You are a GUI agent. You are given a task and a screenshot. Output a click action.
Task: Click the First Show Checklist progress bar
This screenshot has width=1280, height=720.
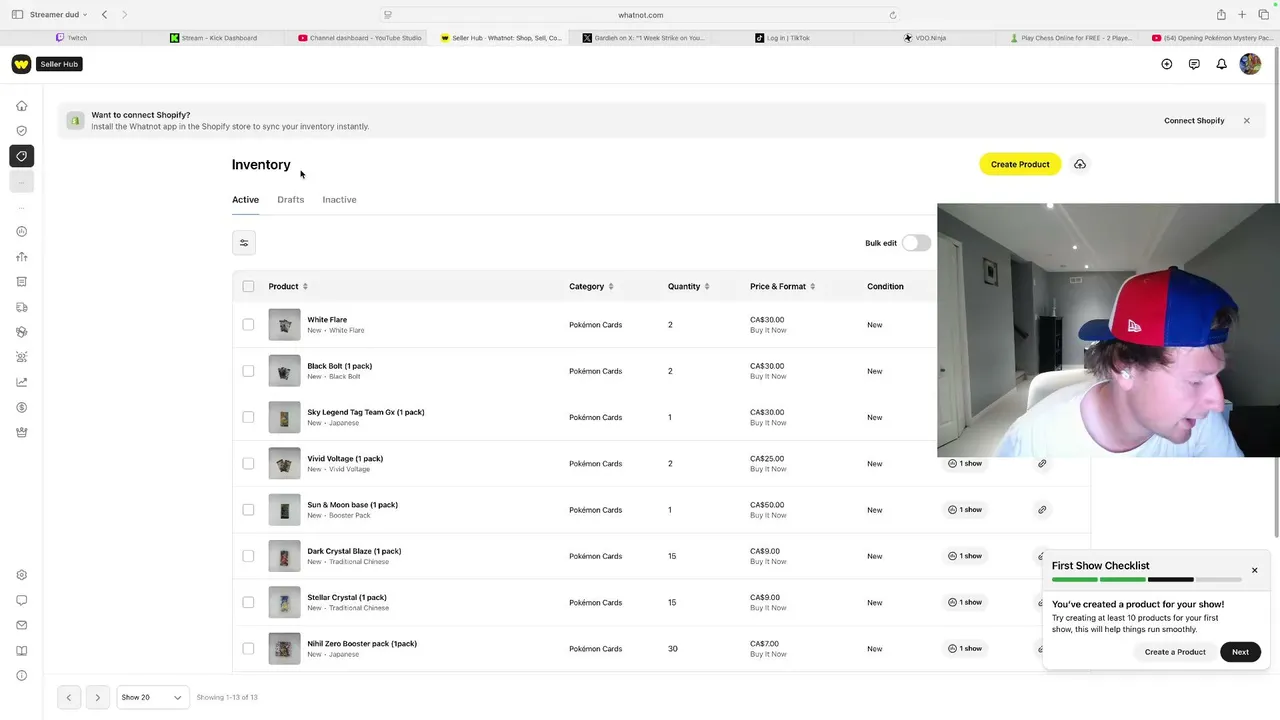[x=1147, y=580]
